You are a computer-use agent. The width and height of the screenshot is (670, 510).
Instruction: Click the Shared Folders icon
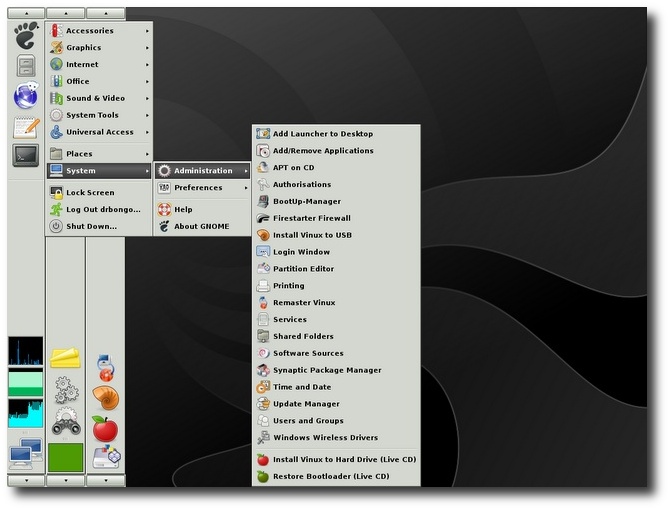[x=263, y=336]
